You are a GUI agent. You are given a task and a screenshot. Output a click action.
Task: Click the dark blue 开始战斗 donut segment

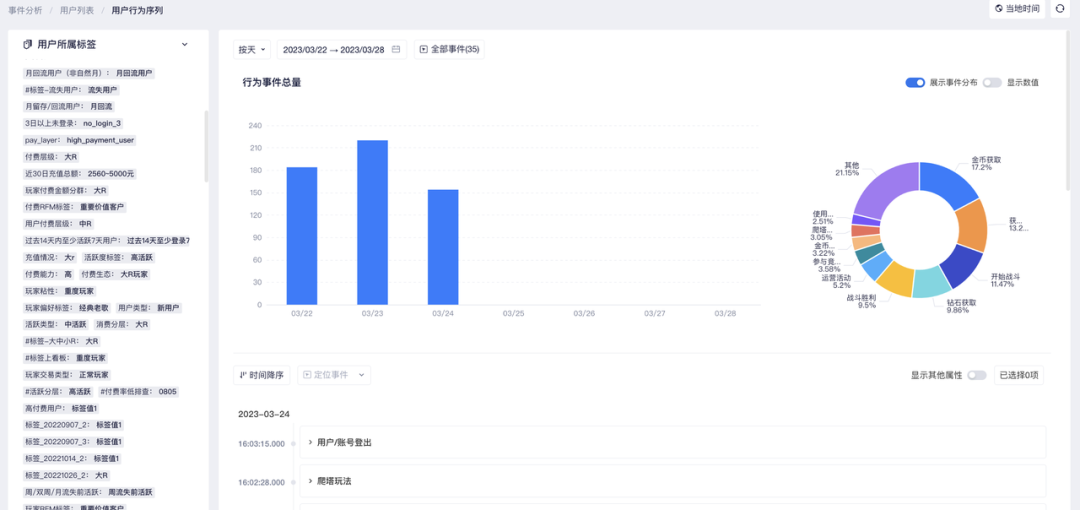click(x=961, y=267)
